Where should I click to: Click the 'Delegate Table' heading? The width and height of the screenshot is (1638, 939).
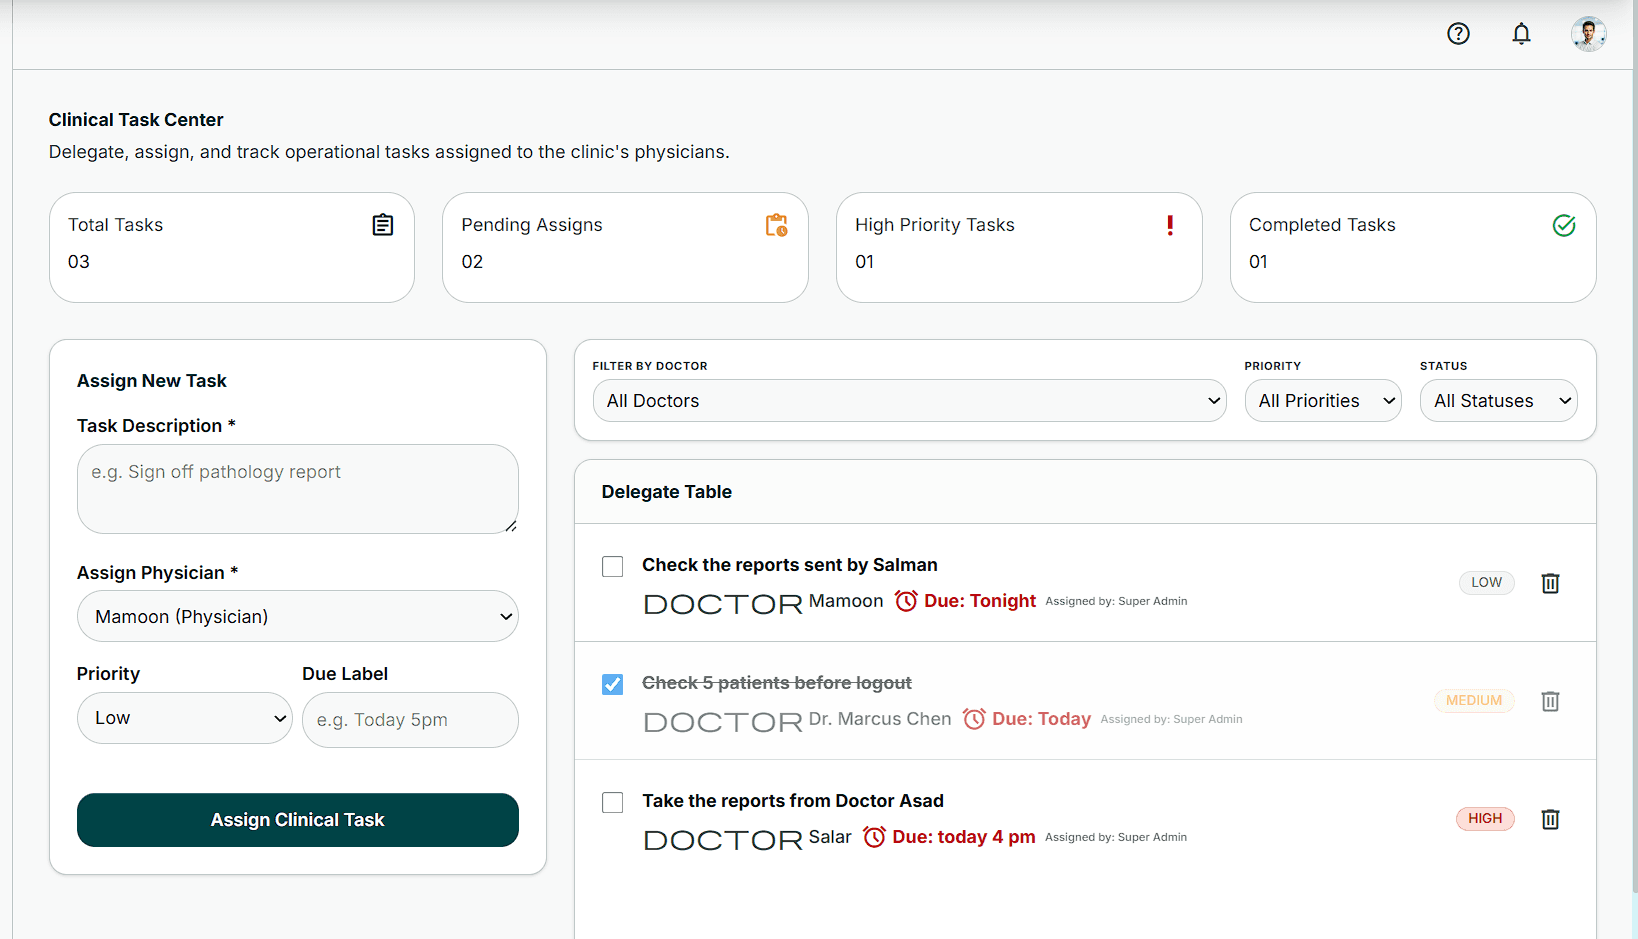click(667, 492)
